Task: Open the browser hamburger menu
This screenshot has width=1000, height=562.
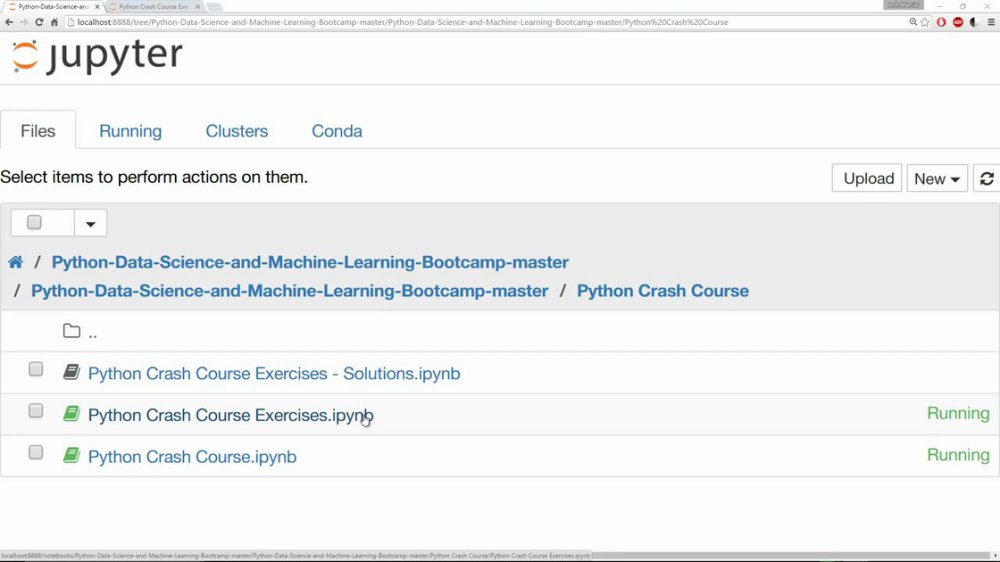Action: pos(991,22)
